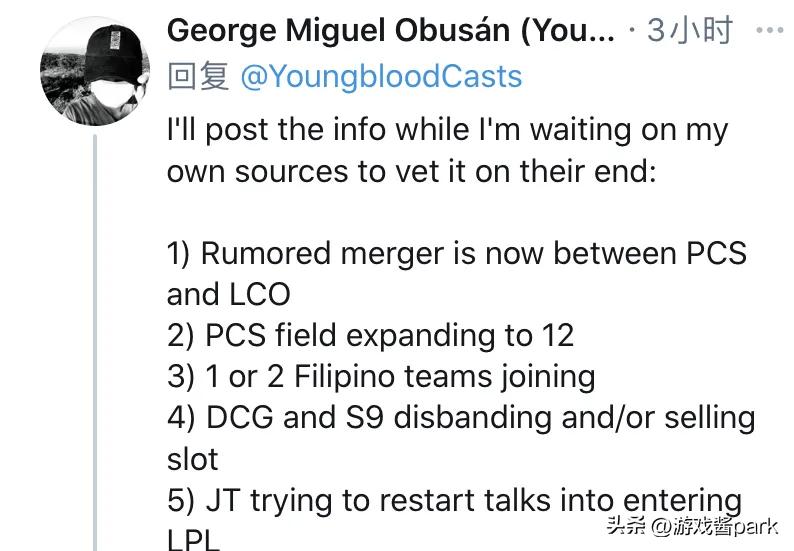This screenshot has width=794, height=551.
Task: Click the @YoungbloodCasts mention link
Action: tap(381, 76)
